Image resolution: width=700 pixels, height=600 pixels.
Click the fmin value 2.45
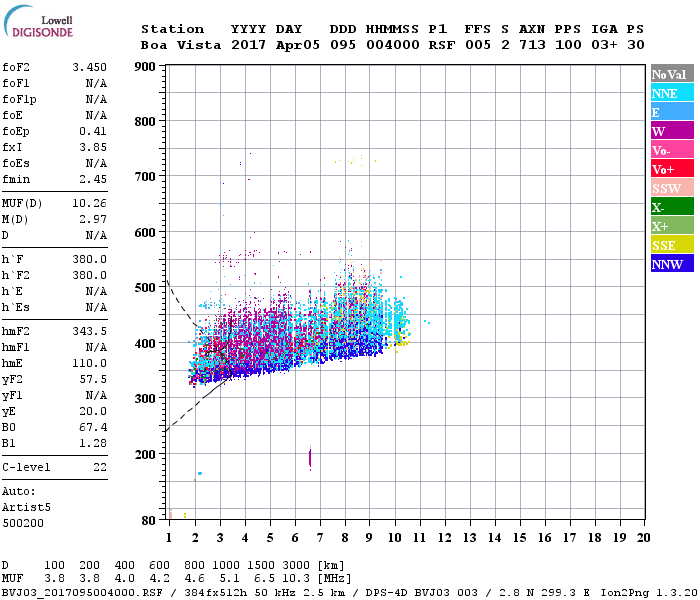[x=93, y=179]
